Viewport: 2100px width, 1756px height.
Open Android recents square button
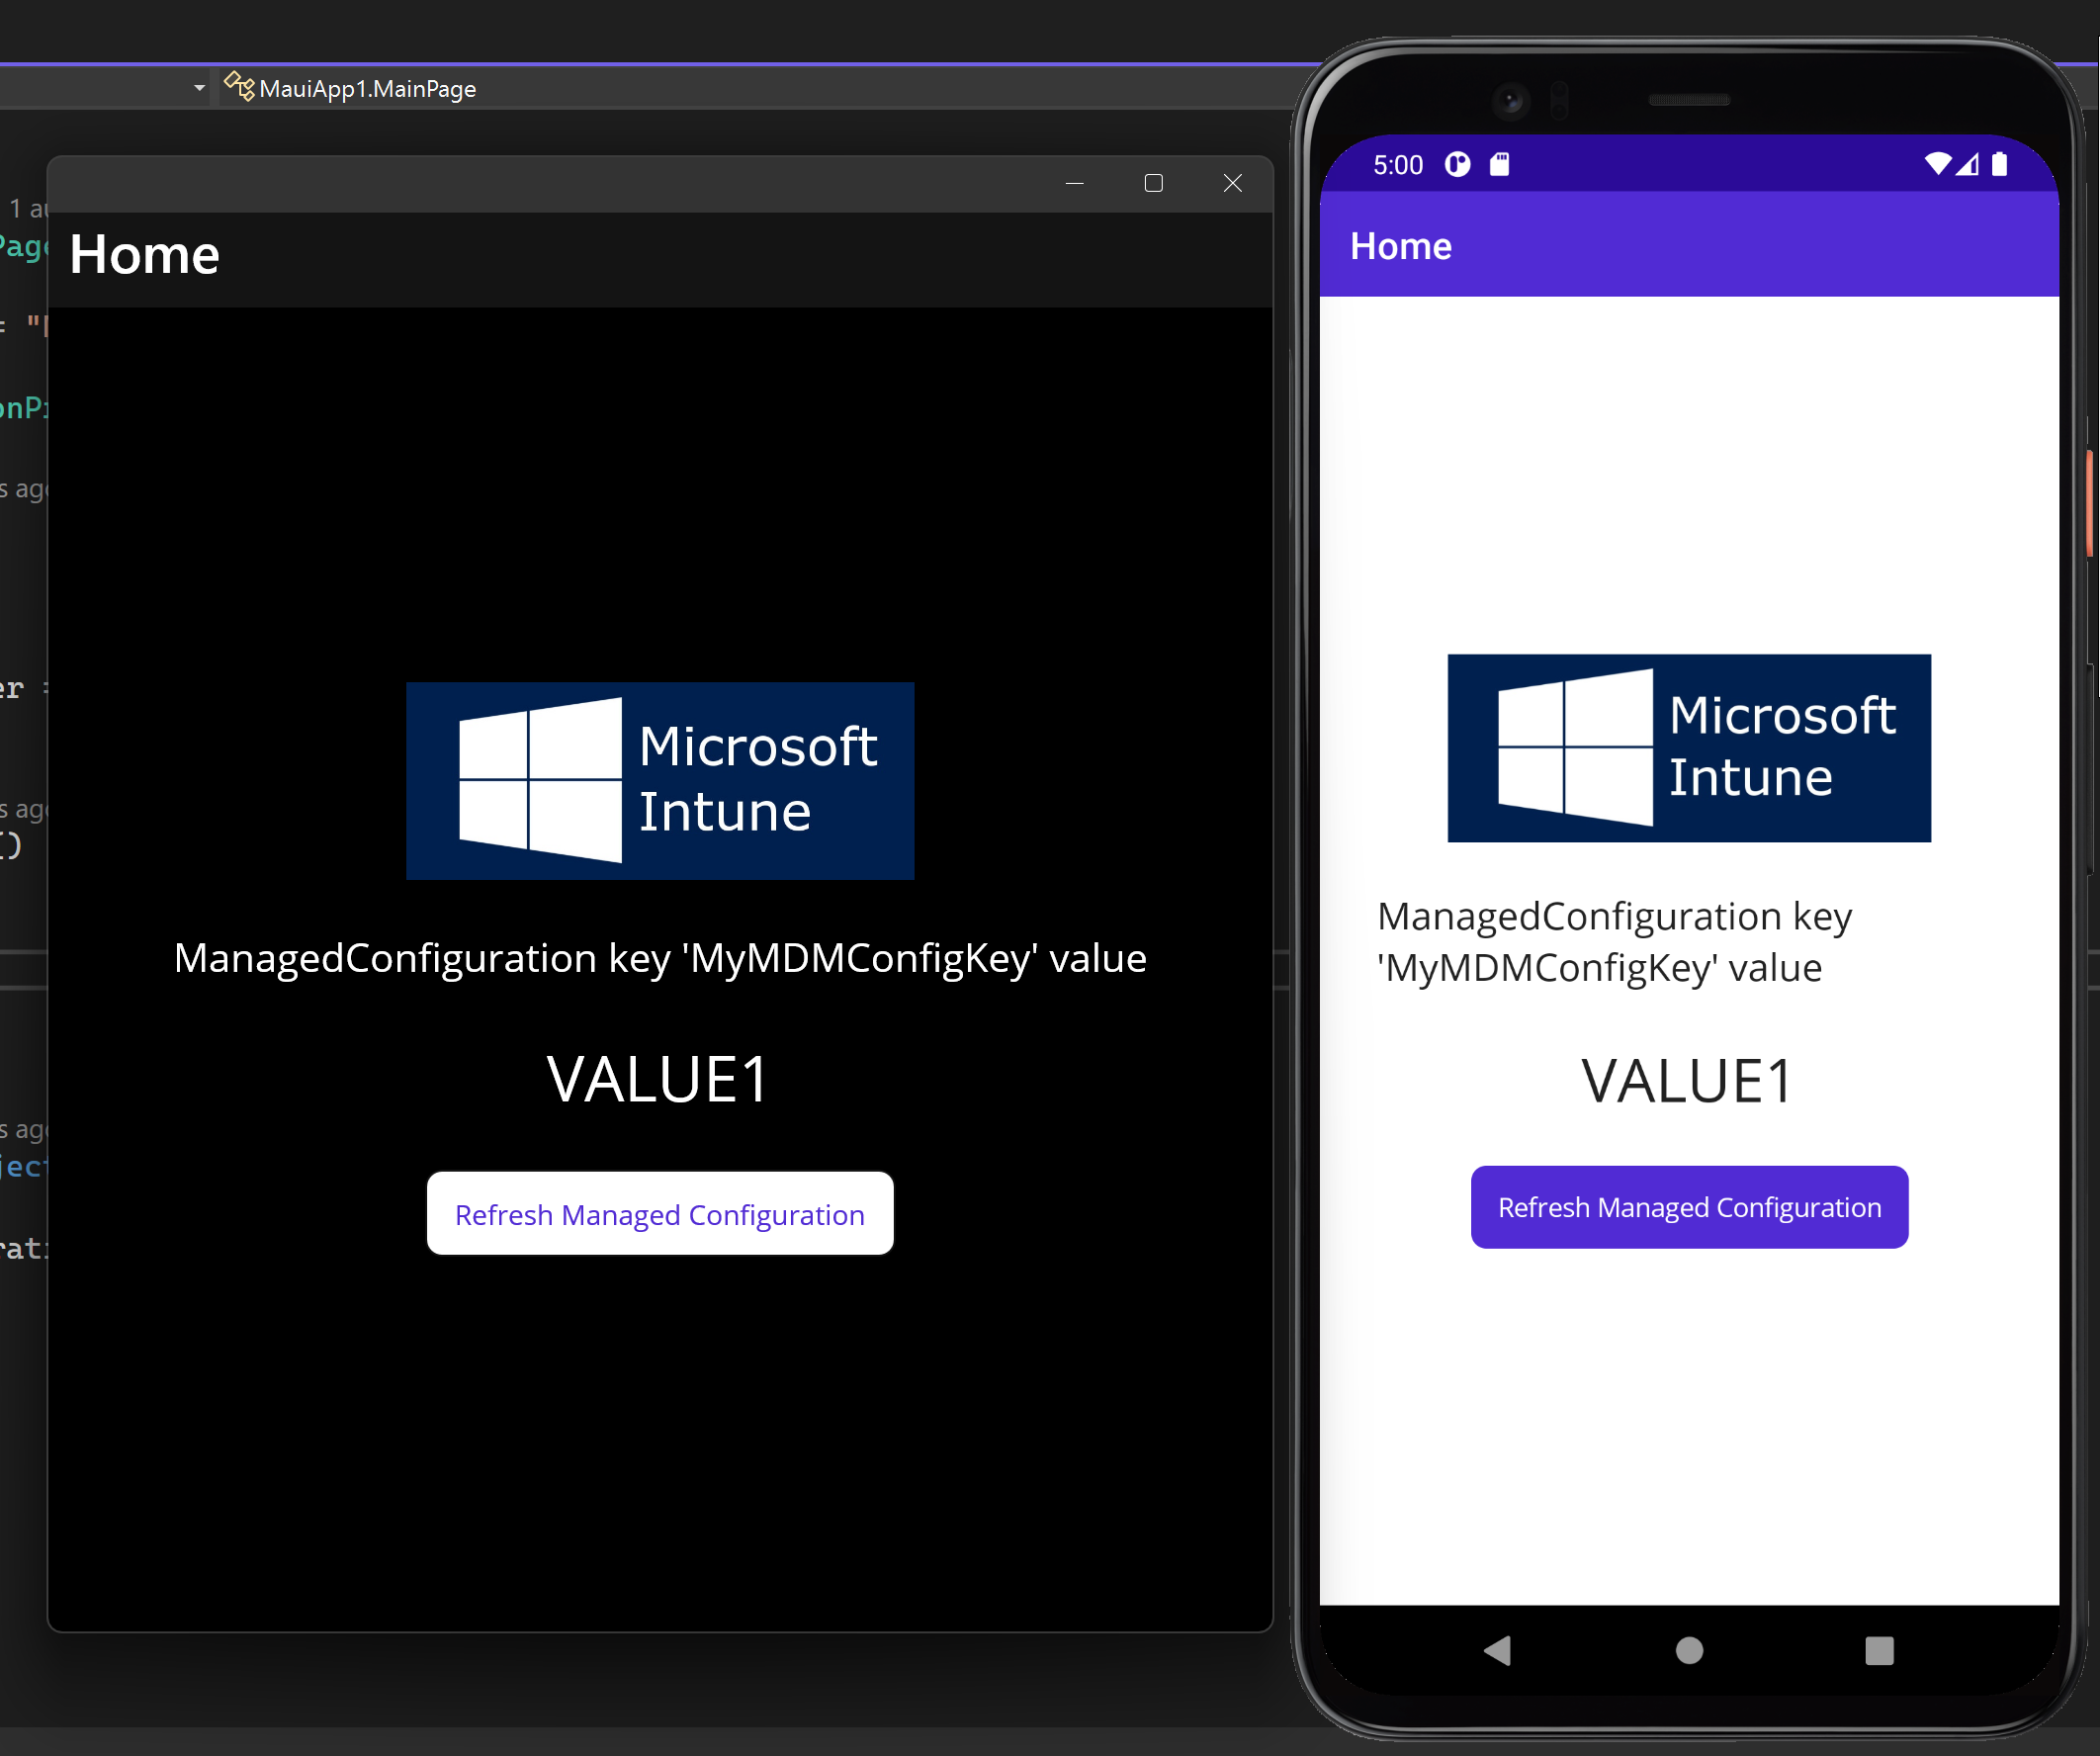tap(1879, 1650)
